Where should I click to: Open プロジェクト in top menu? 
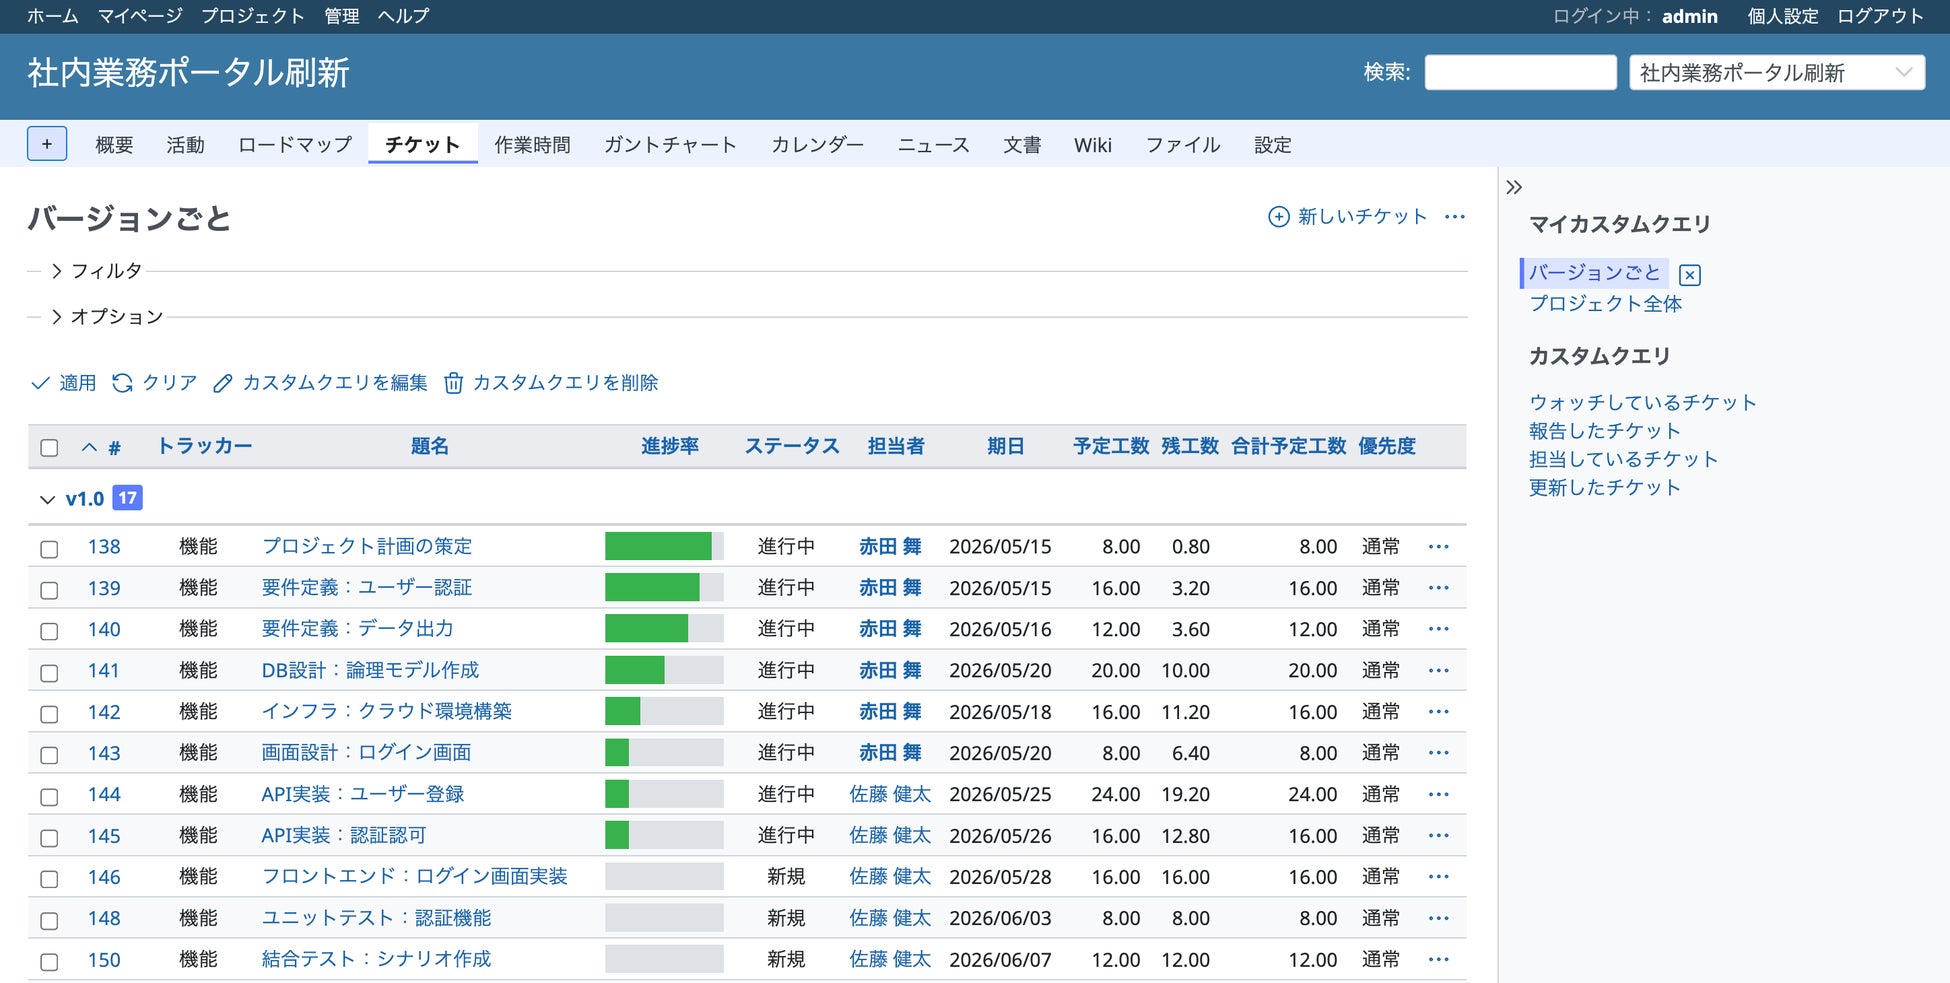pos(253,16)
